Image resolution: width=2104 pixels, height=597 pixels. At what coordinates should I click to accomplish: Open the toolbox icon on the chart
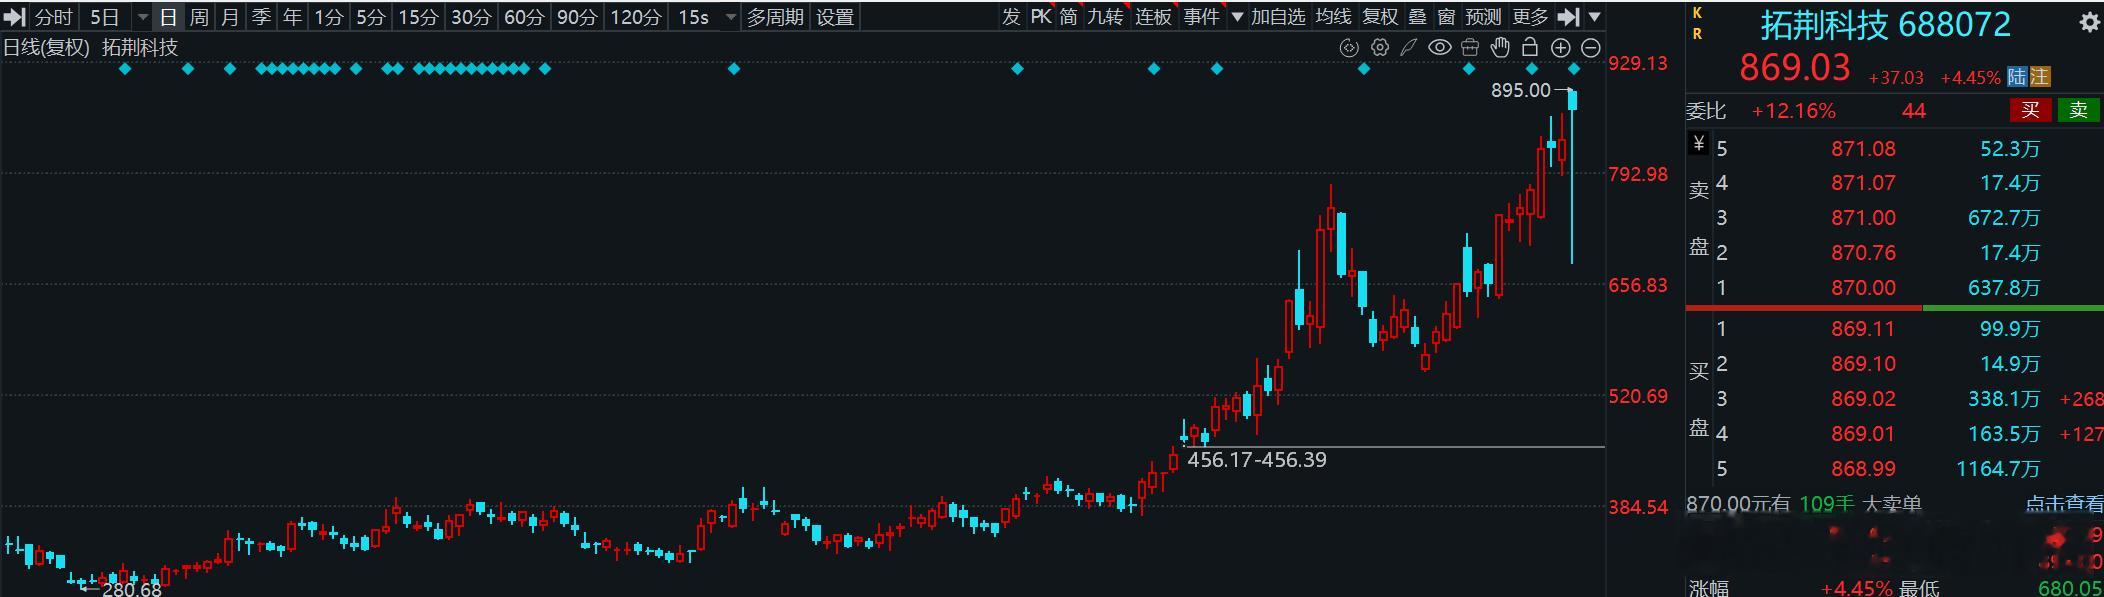(1470, 47)
